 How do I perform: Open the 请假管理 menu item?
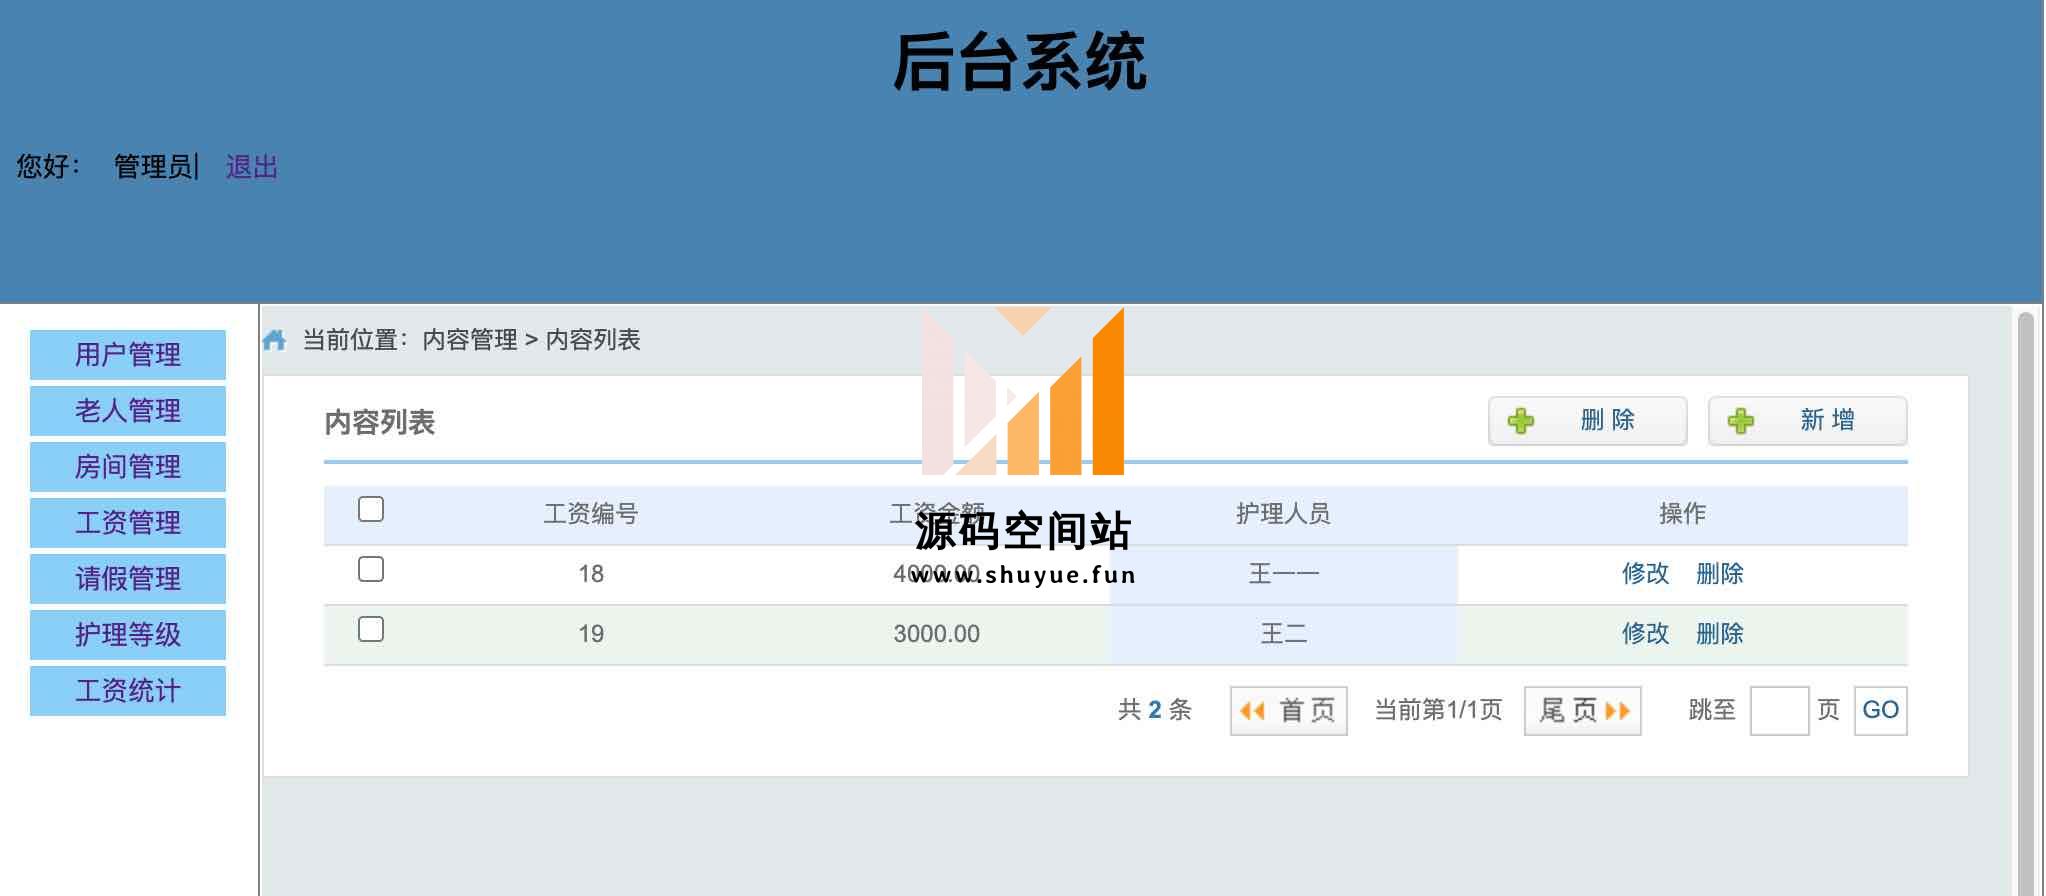pyautogui.click(x=128, y=579)
